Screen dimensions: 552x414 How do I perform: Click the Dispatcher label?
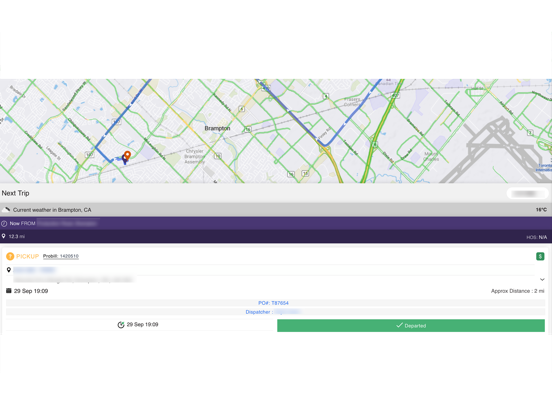click(x=259, y=312)
